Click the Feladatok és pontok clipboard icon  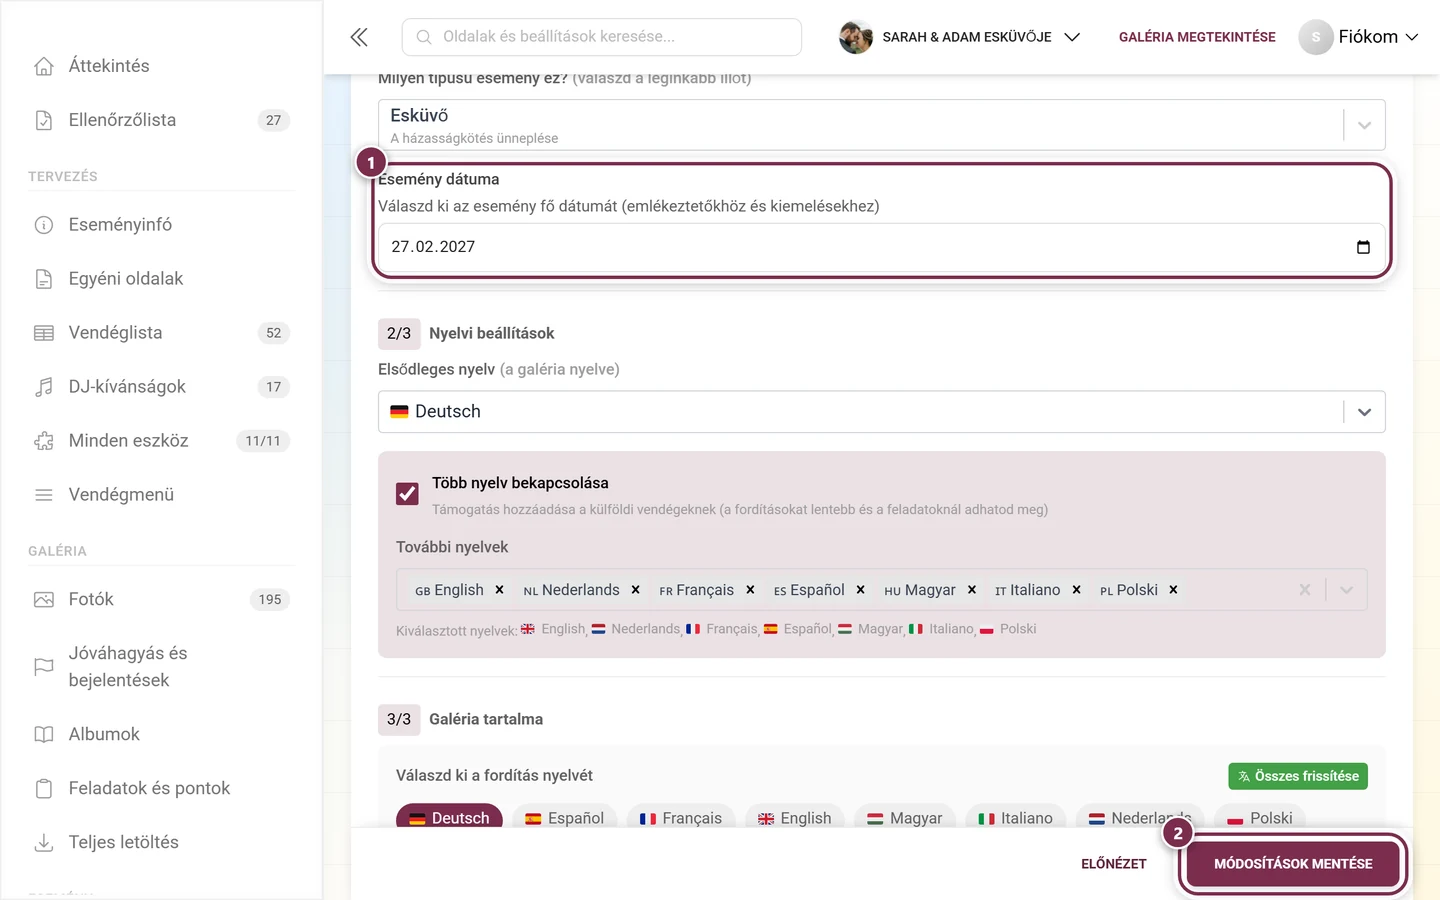[x=44, y=789]
